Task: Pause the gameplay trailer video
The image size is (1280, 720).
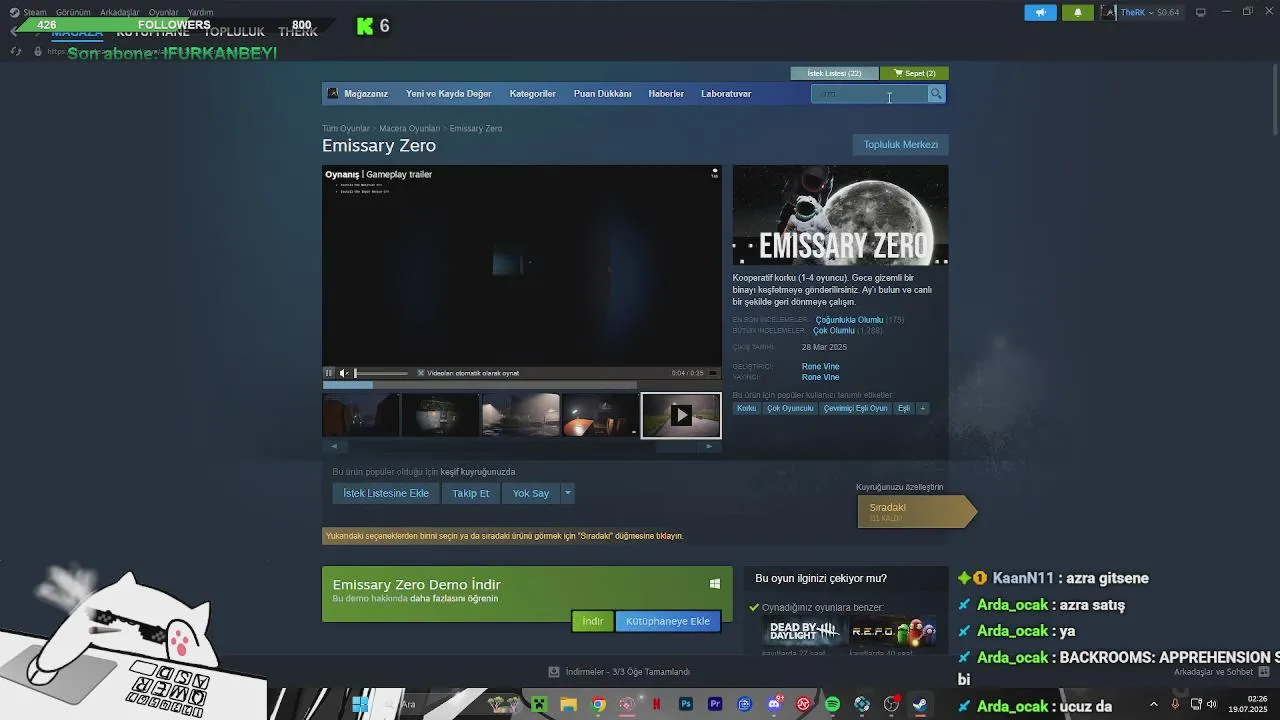Action: [x=328, y=373]
